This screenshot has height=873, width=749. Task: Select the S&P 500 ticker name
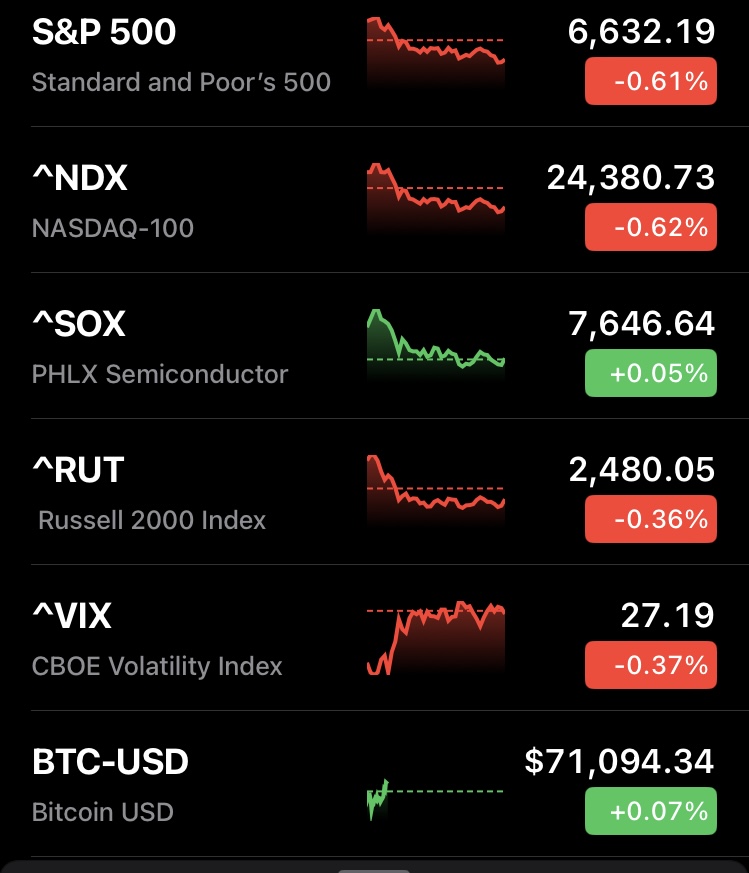tap(104, 33)
